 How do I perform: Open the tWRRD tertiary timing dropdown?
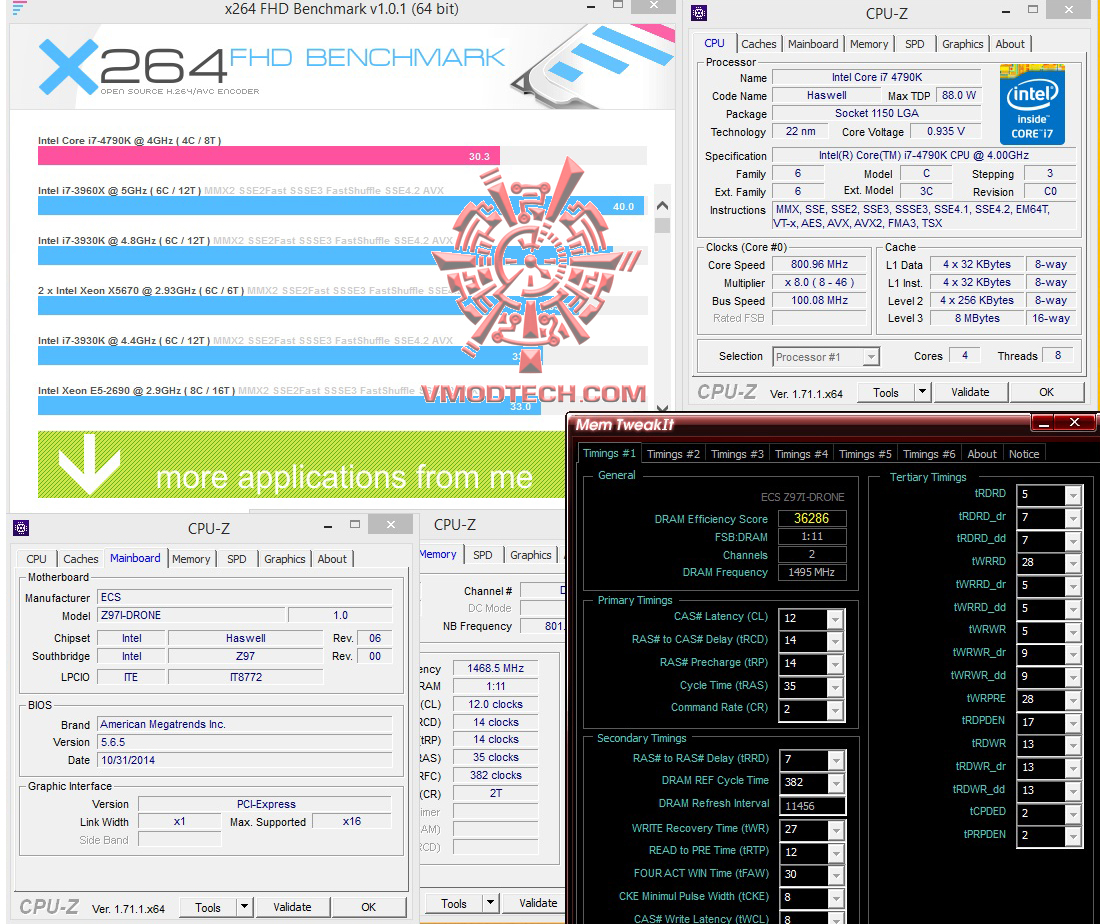(1073, 563)
